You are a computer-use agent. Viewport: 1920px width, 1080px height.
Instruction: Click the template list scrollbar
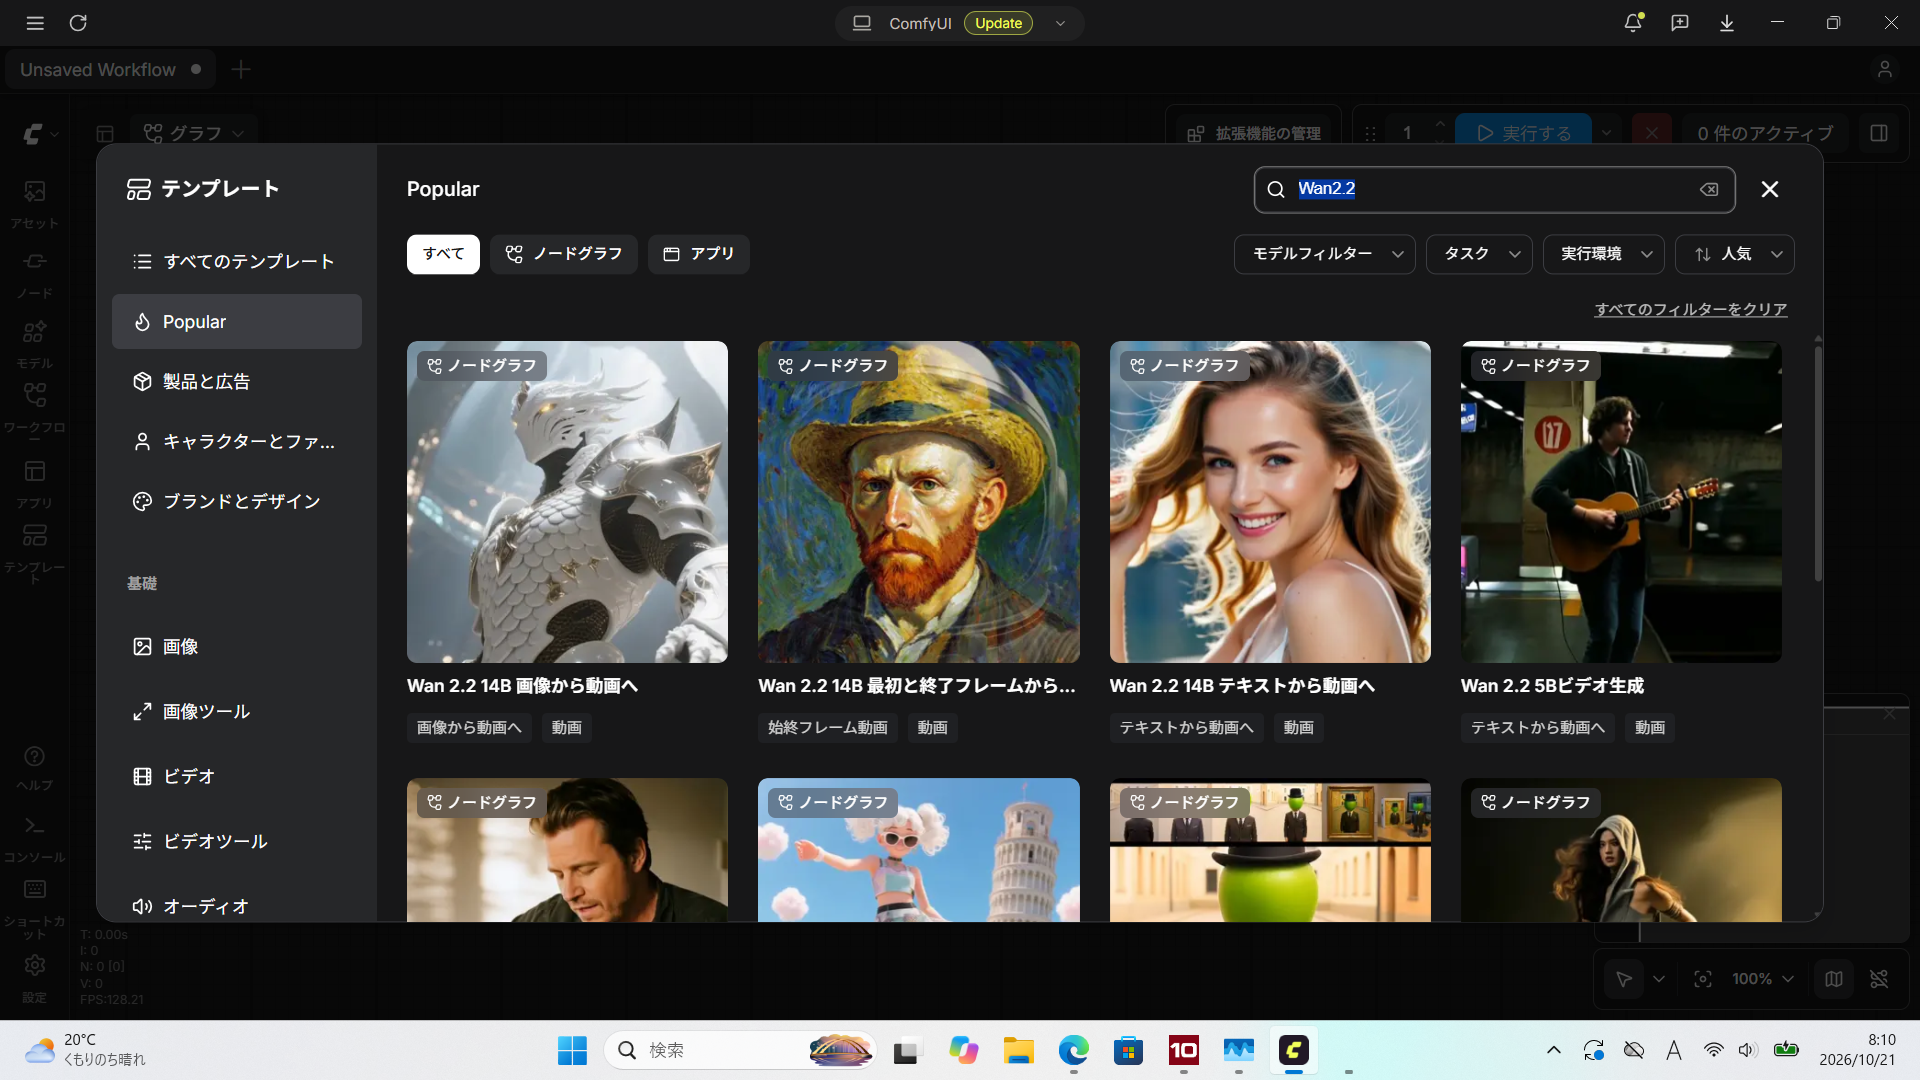point(1818,462)
